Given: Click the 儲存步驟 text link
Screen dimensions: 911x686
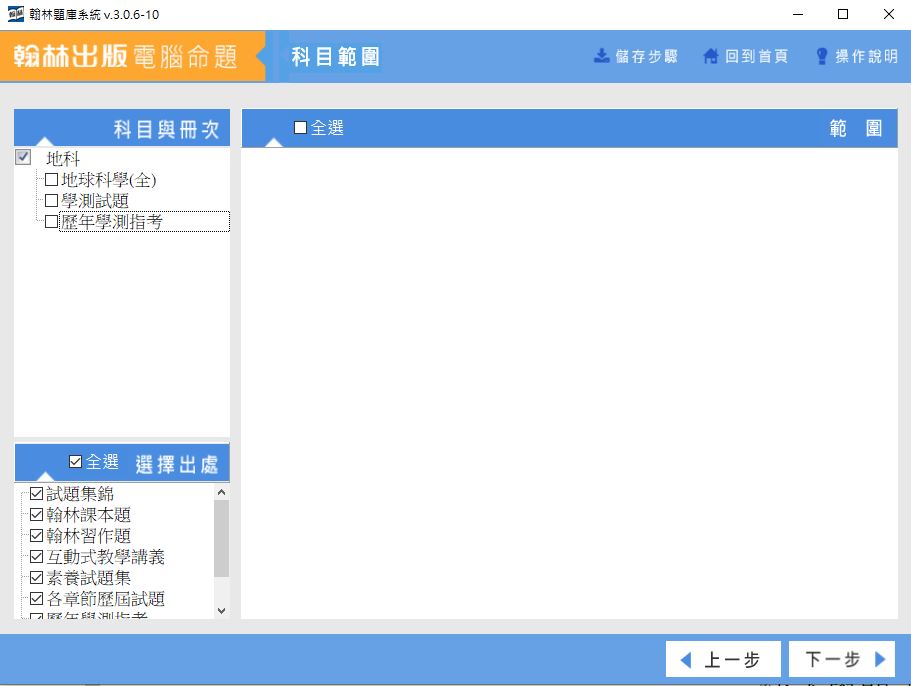Looking at the screenshot, I should click(647, 56).
